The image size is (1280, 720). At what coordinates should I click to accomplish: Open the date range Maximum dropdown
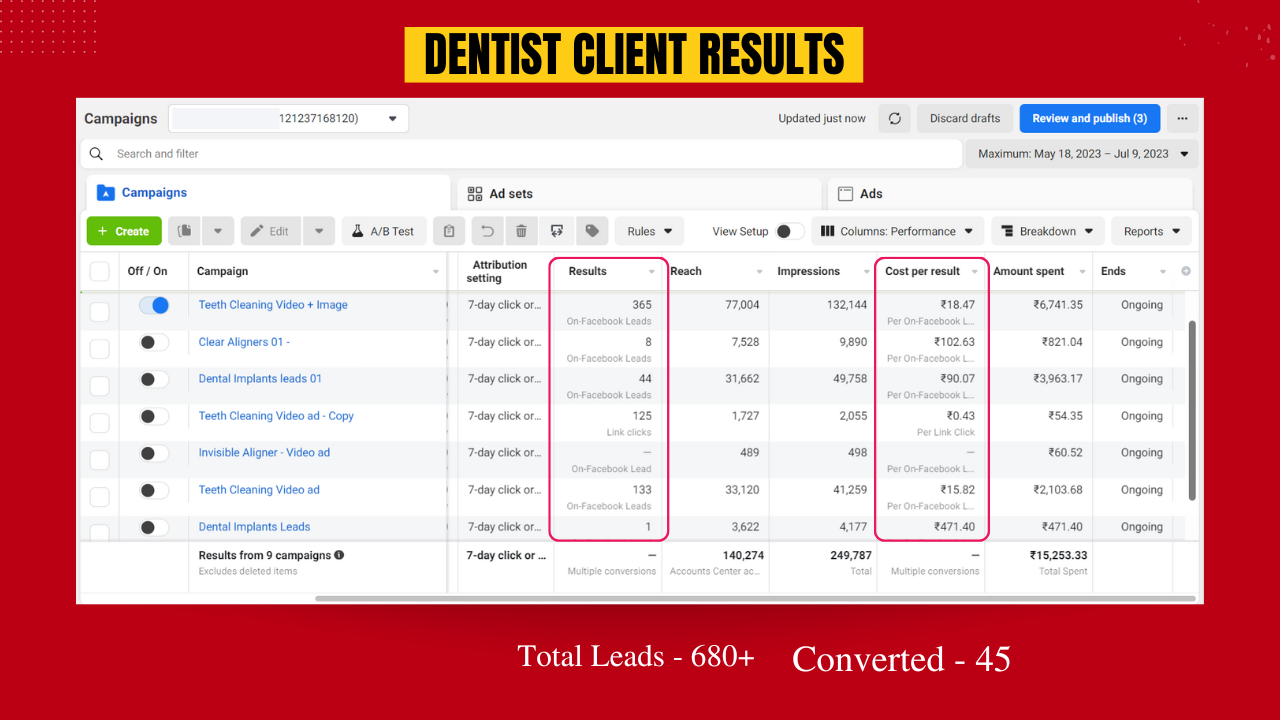point(1082,154)
